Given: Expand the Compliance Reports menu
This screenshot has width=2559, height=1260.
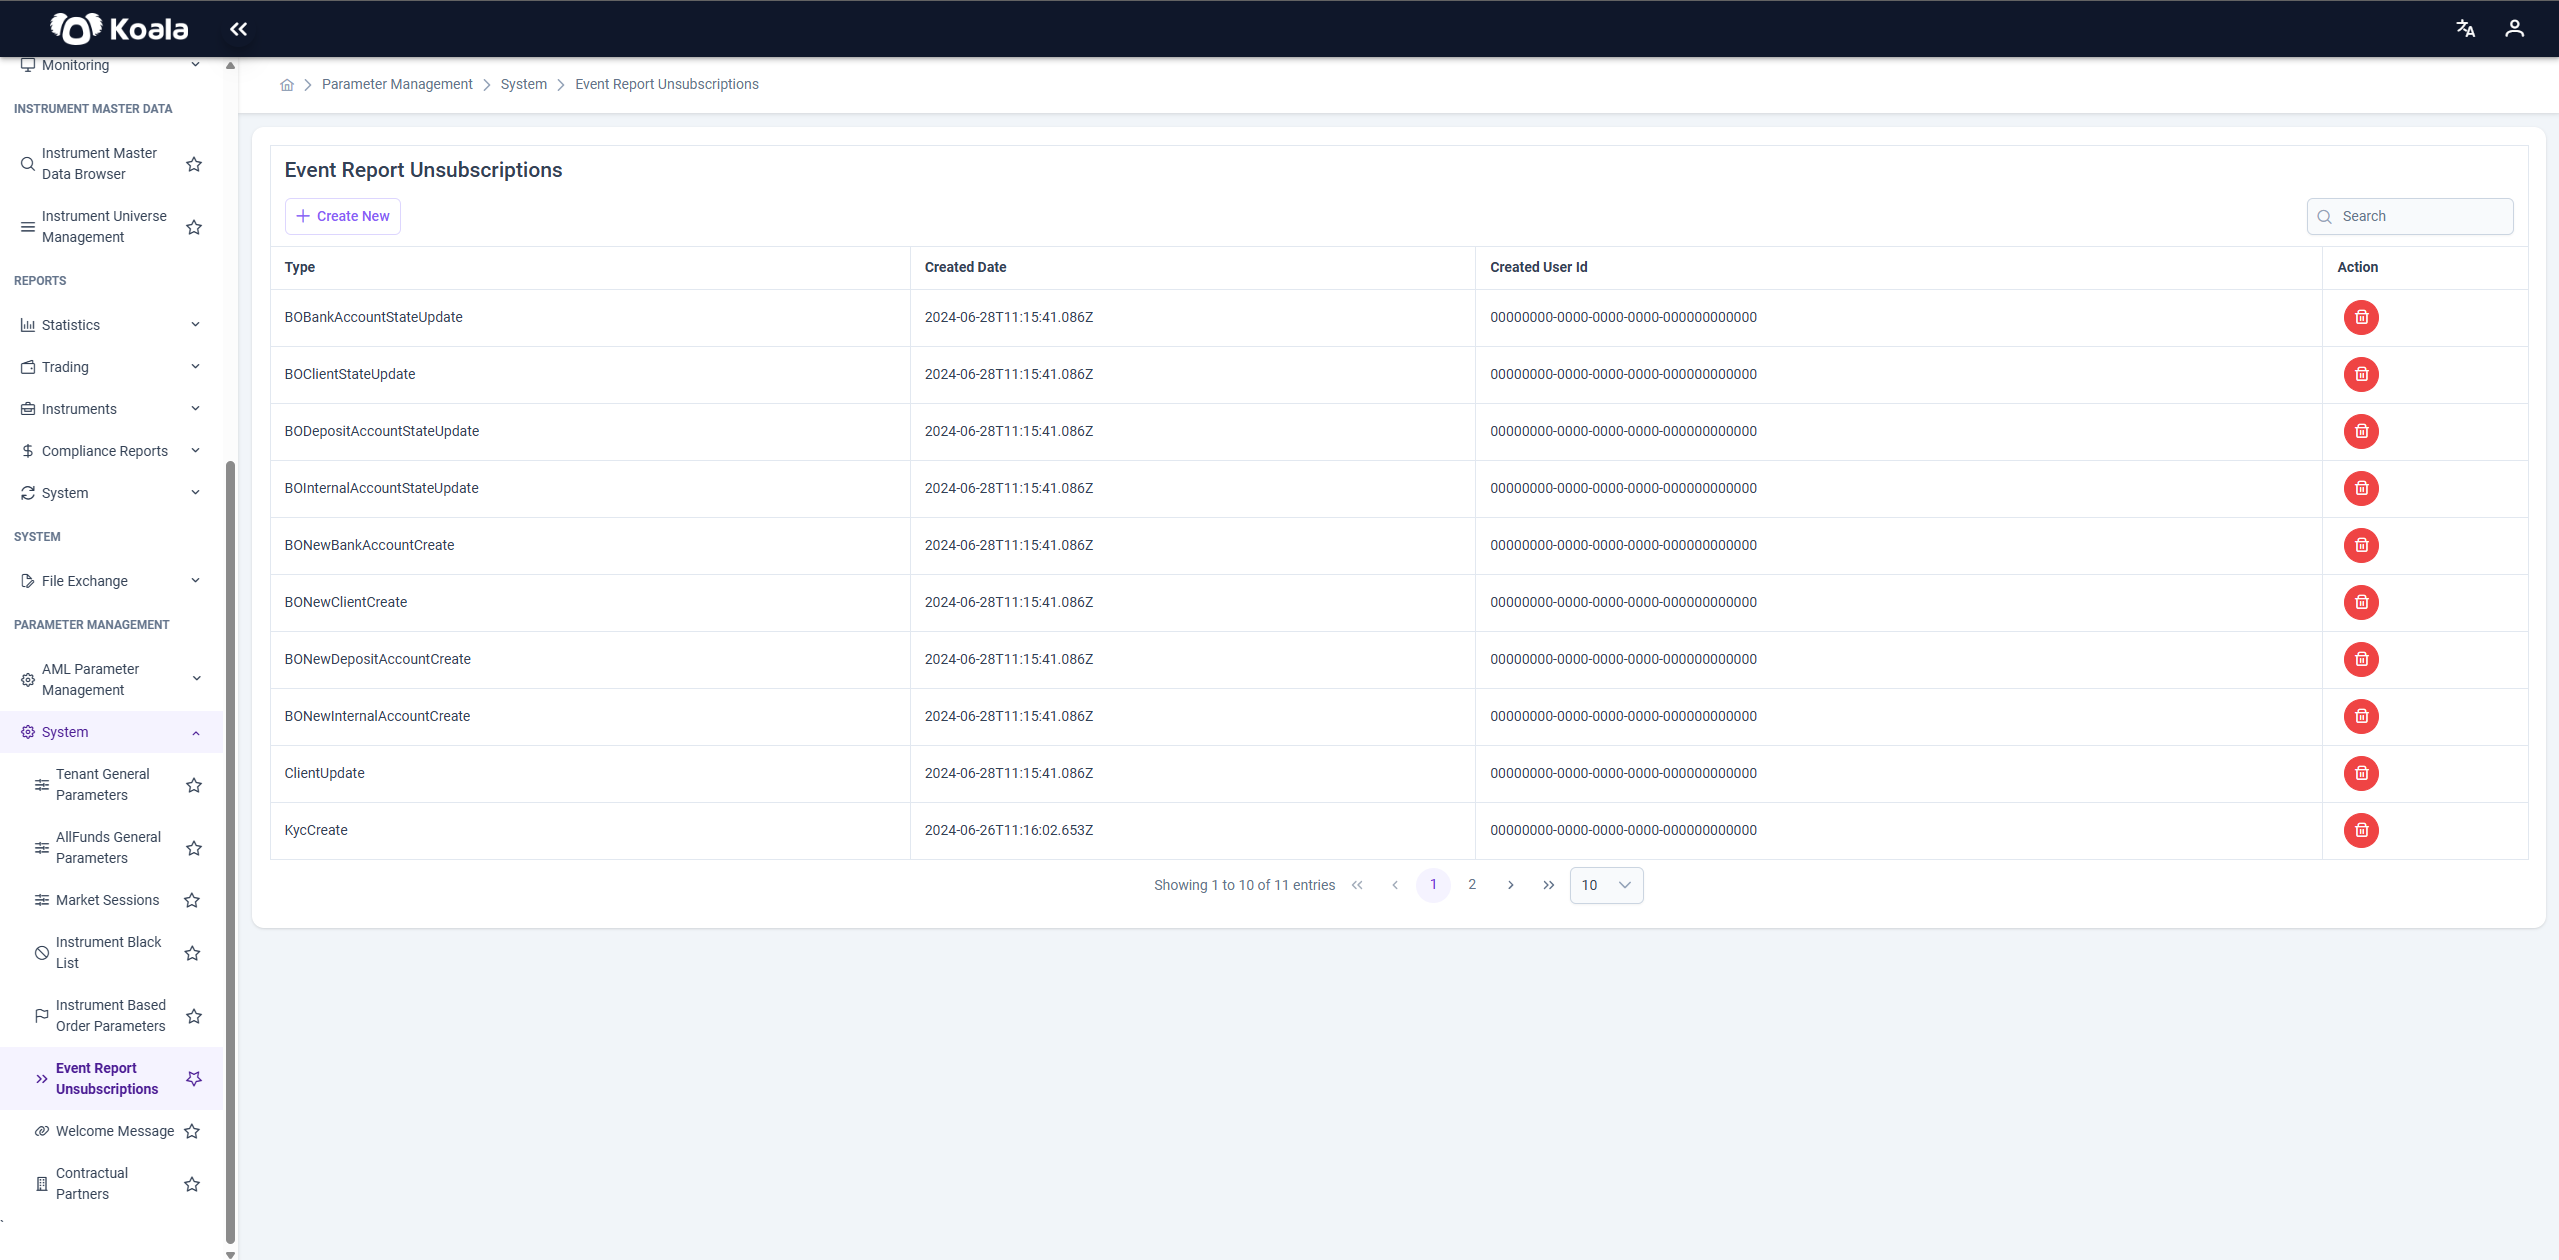Looking at the screenshot, I should tap(111, 451).
